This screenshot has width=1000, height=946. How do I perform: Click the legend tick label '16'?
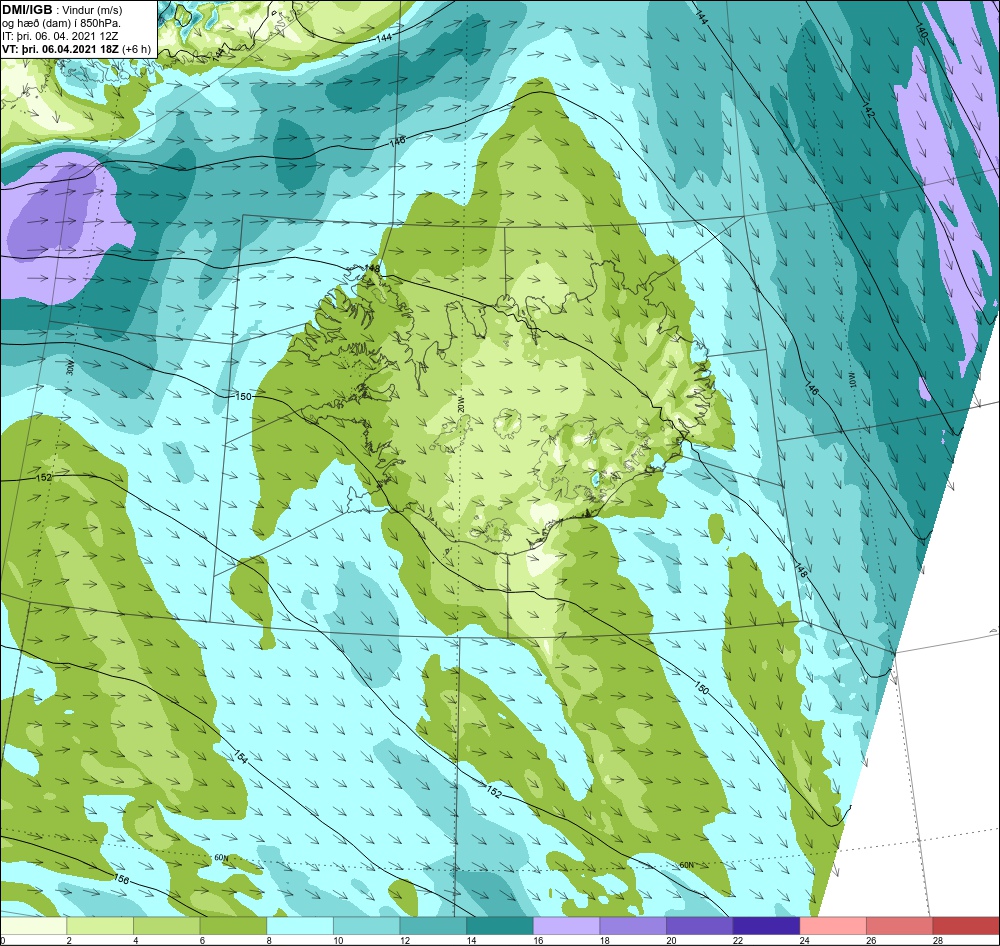[538, 940]
